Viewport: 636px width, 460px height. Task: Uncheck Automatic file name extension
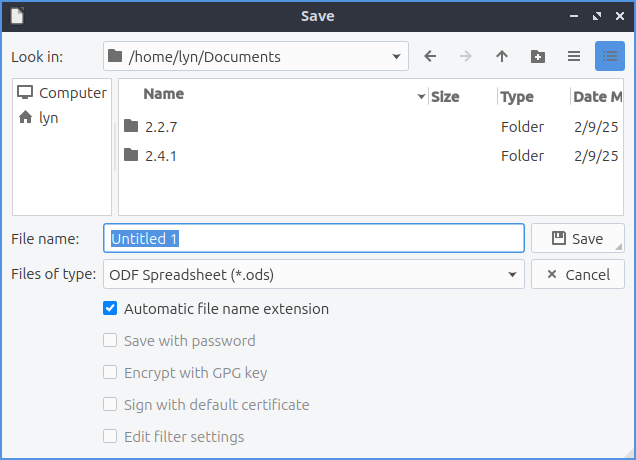[110, 309]
